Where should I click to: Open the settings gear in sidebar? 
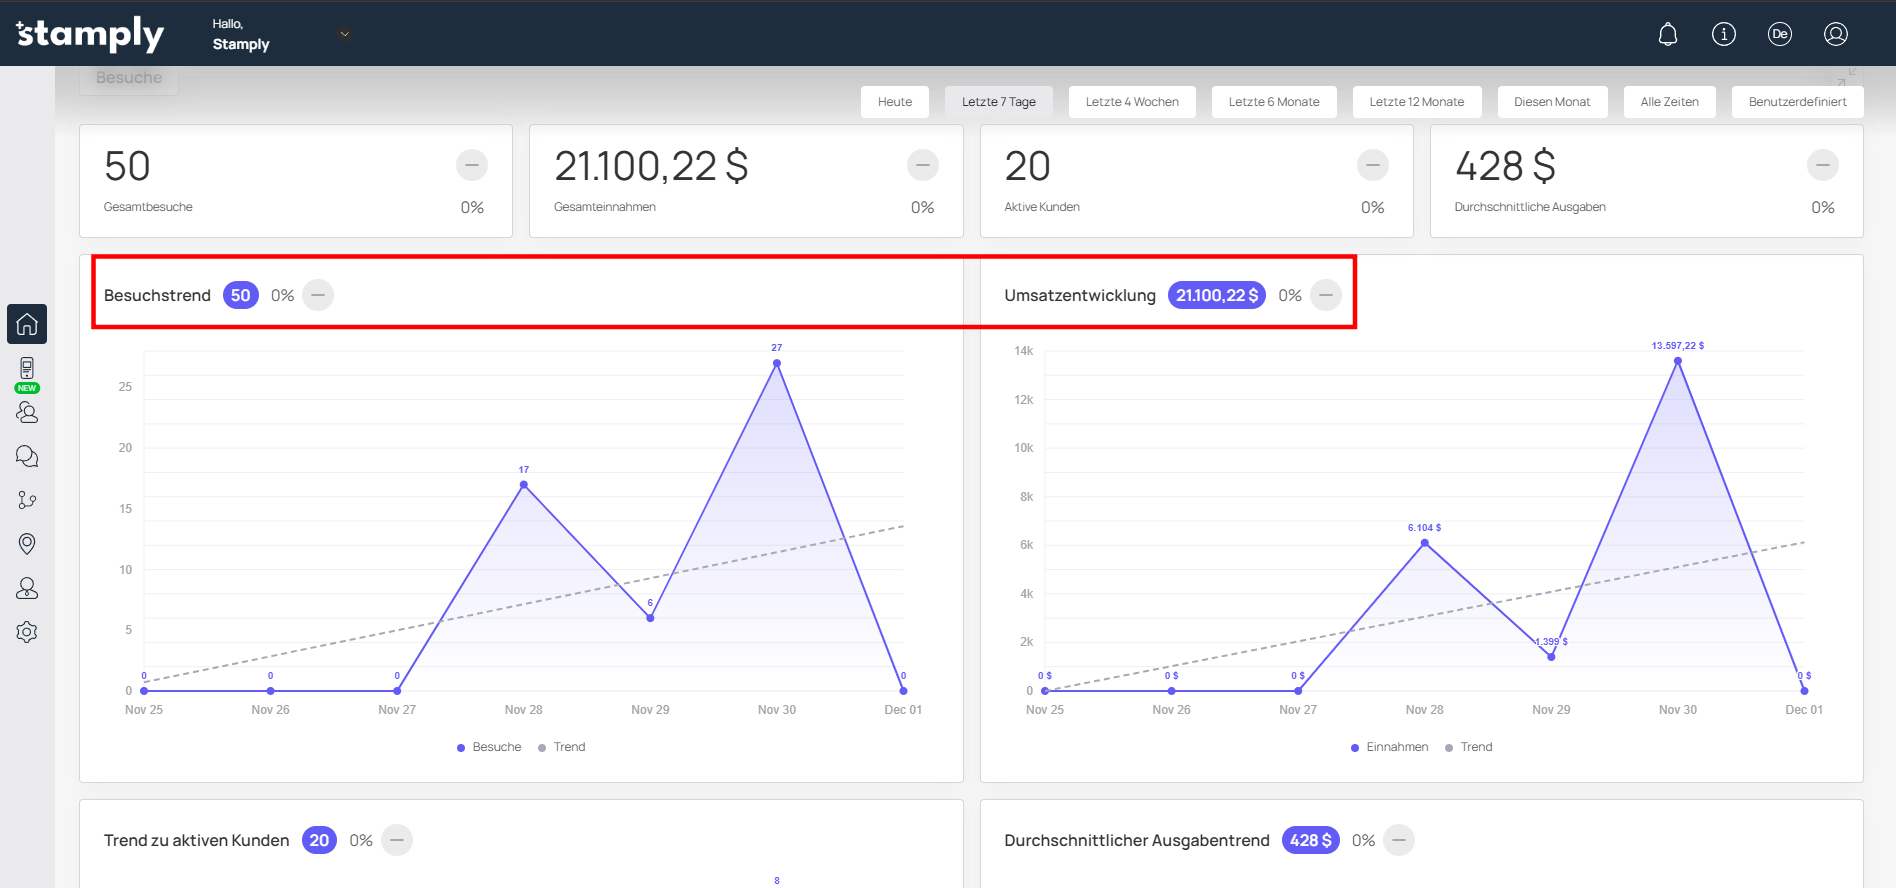(x=27, y=632)
